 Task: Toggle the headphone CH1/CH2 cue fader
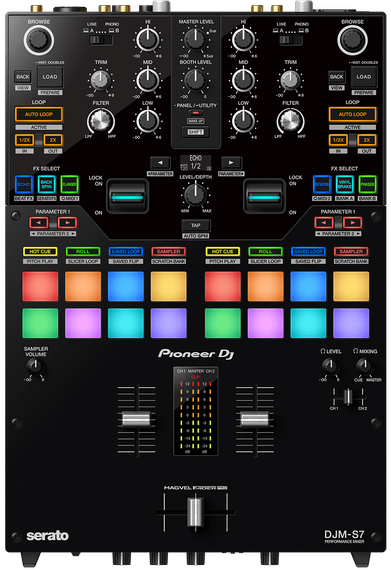click(x=348, y=396)
